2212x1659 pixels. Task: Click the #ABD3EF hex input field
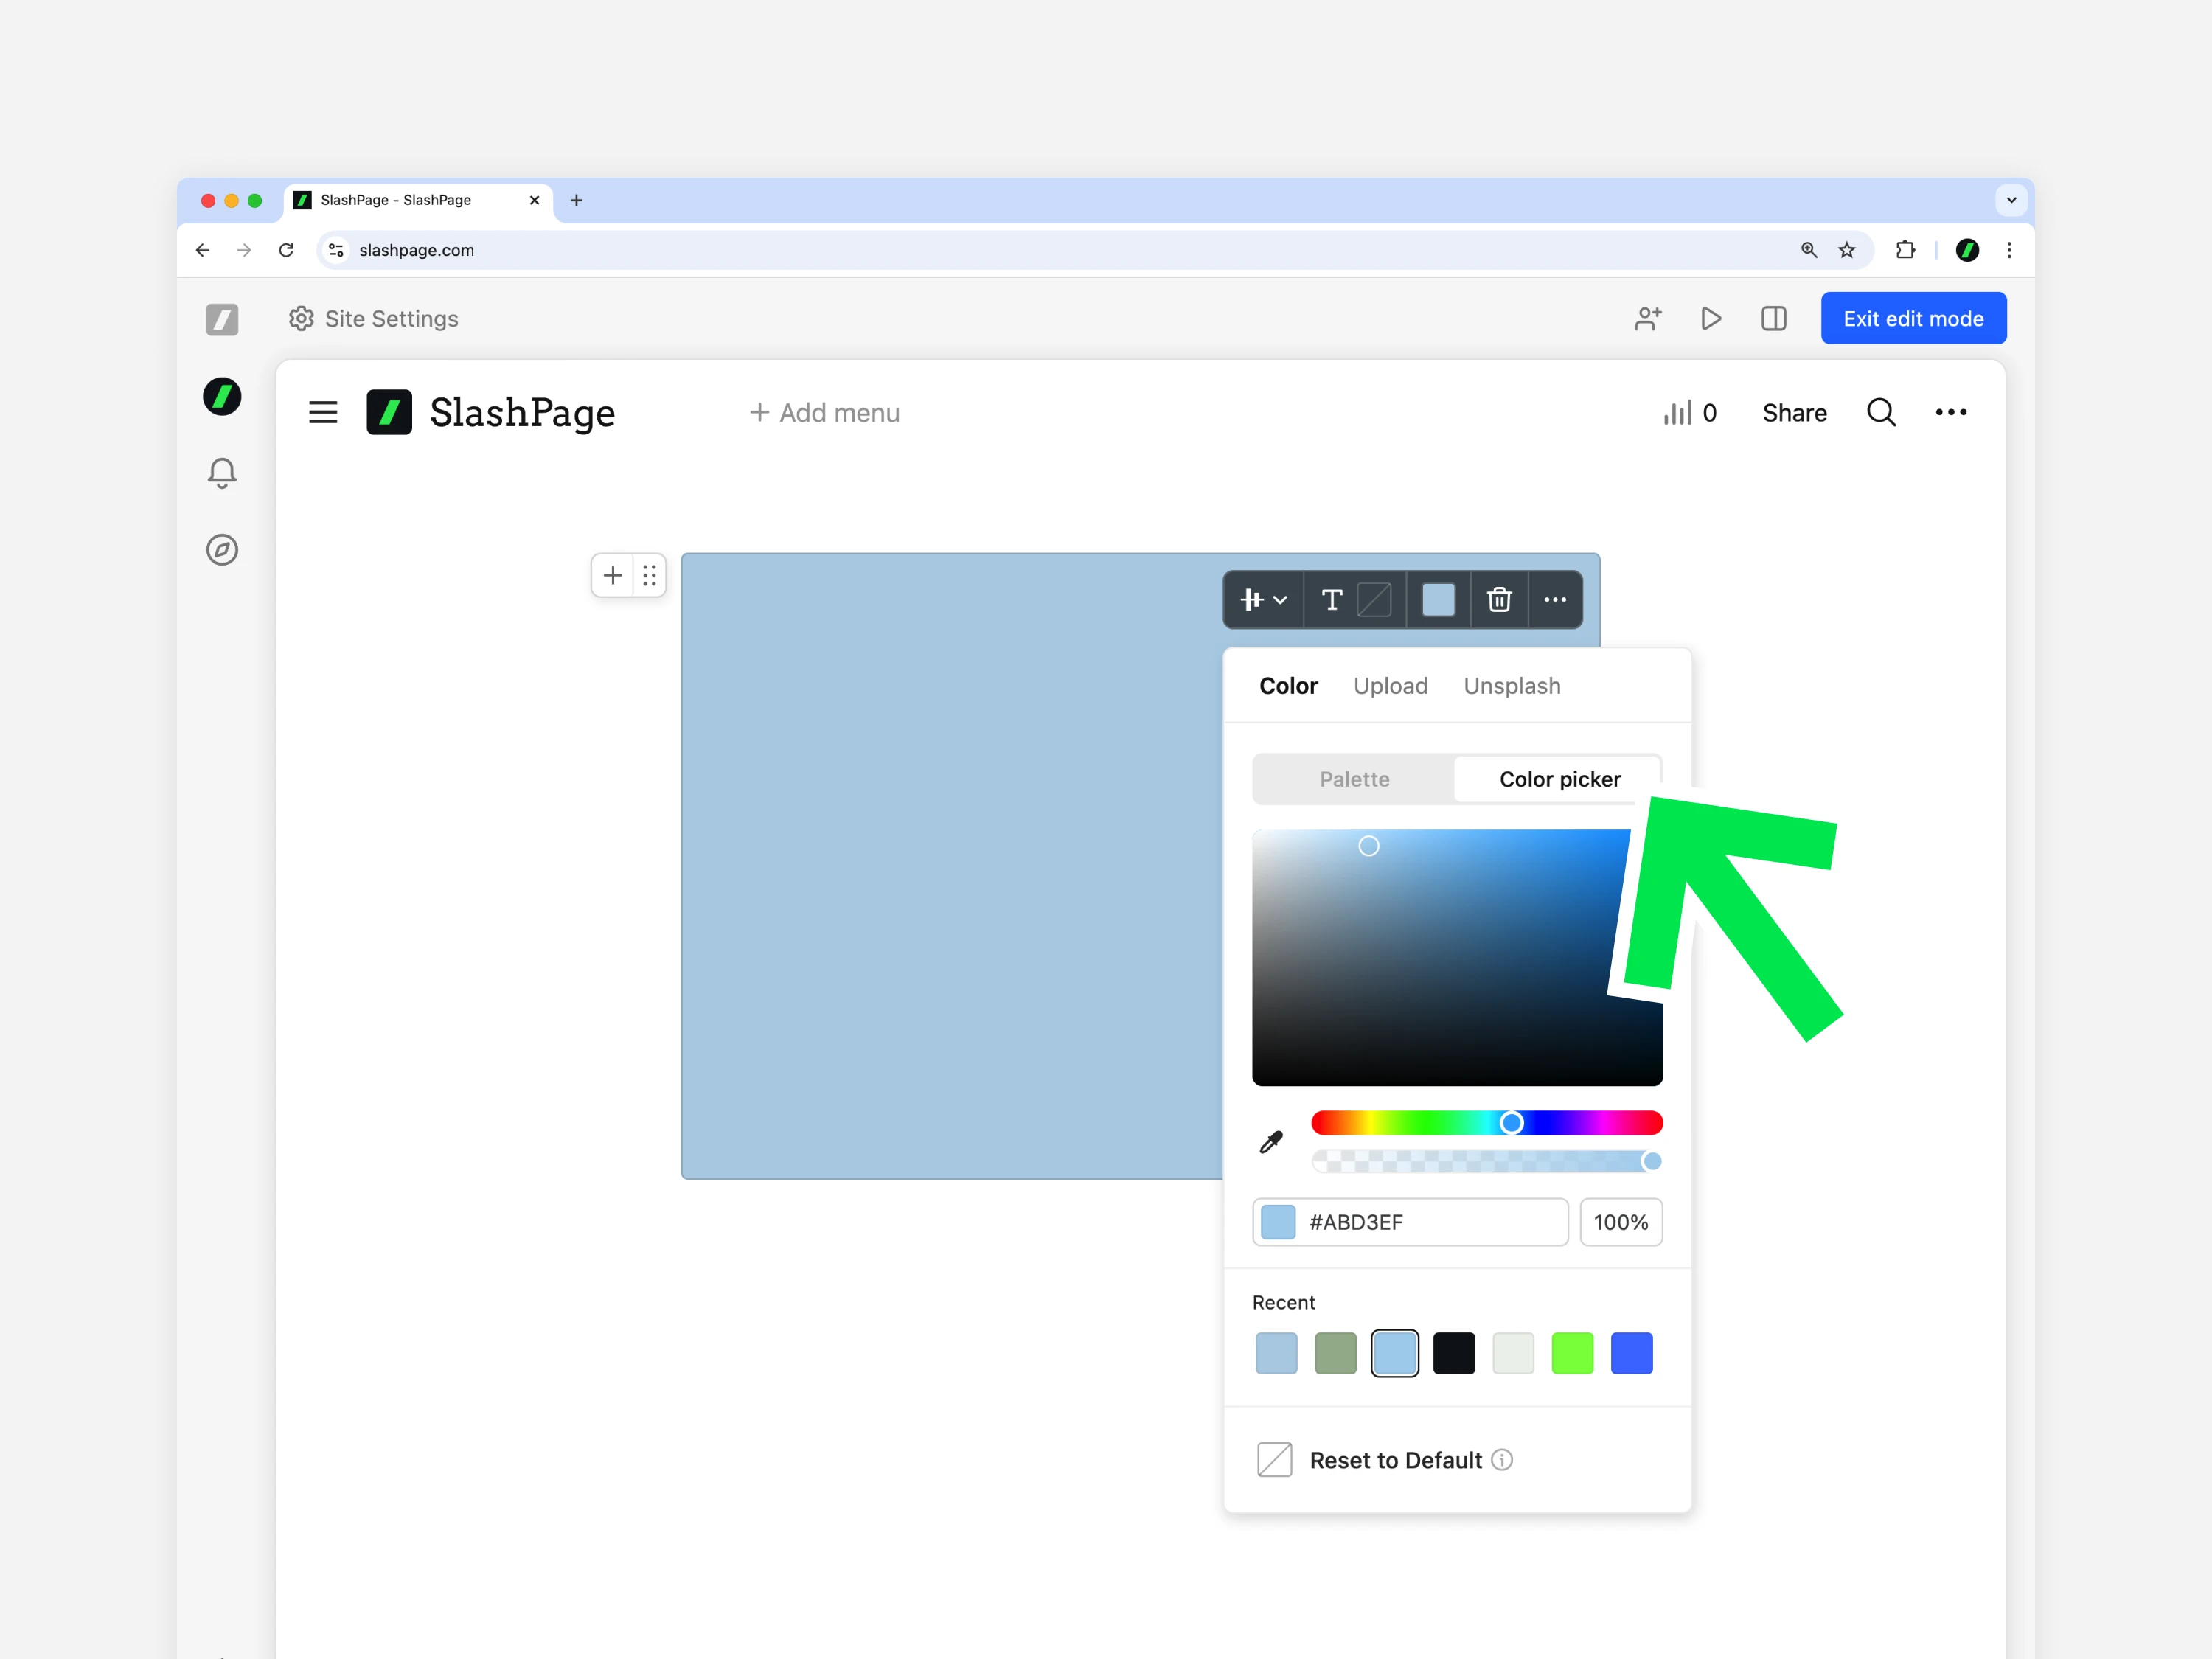[1410, 1222]
